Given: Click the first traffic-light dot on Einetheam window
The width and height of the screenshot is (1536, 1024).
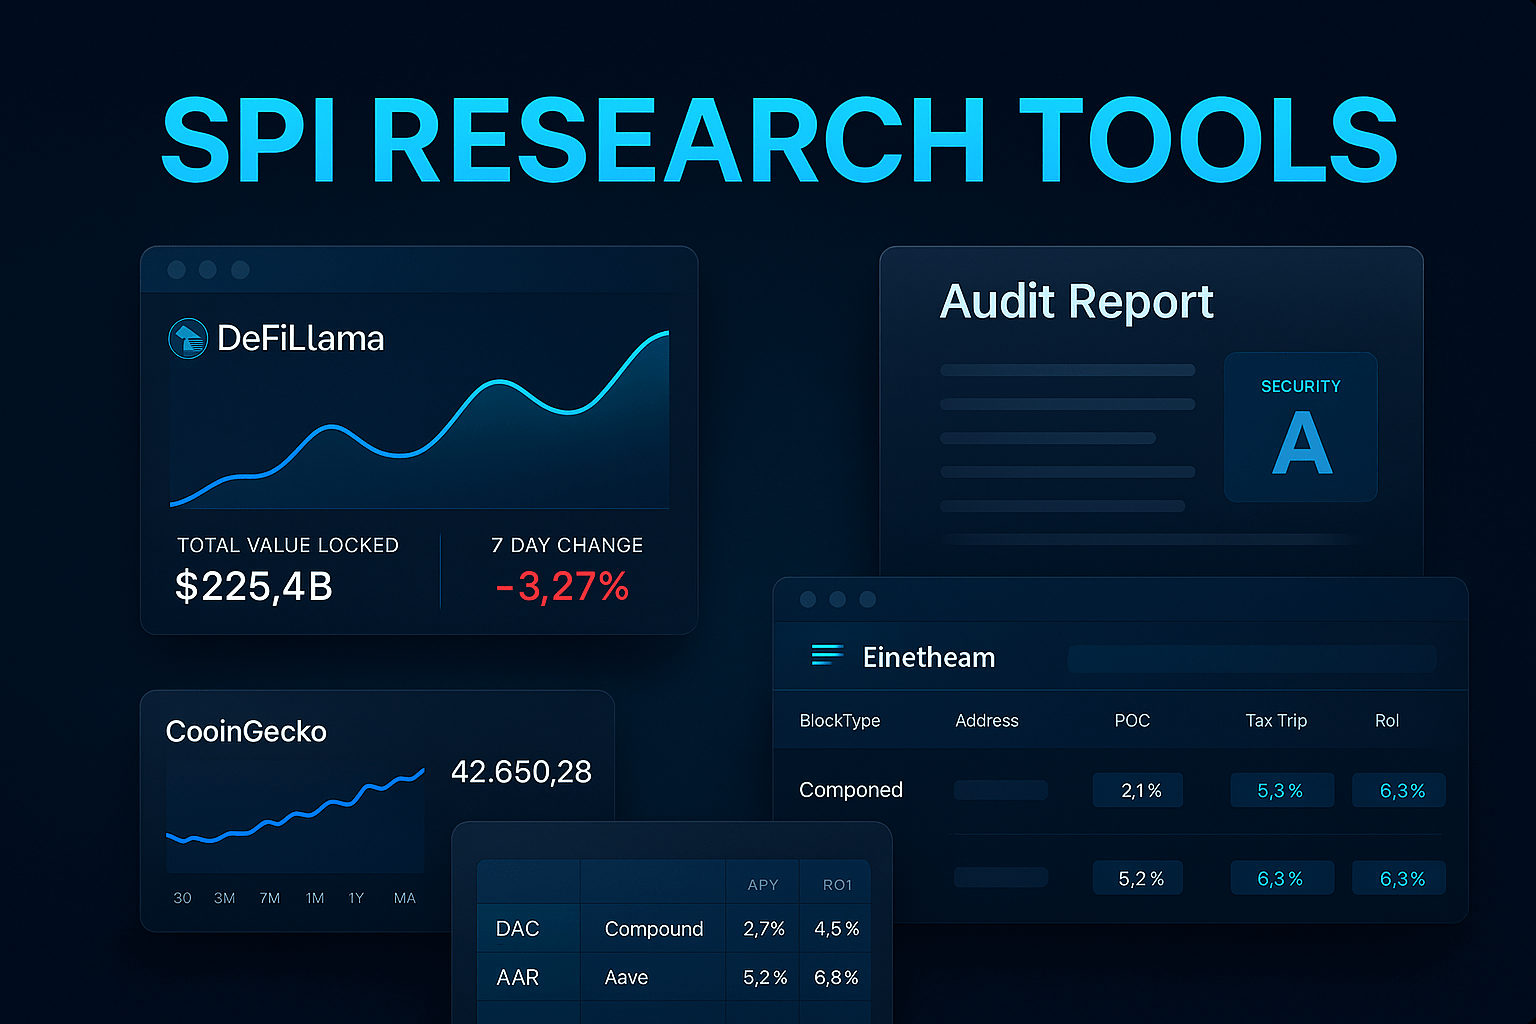Looking at the screenshot, I should (x=808, y=599).
